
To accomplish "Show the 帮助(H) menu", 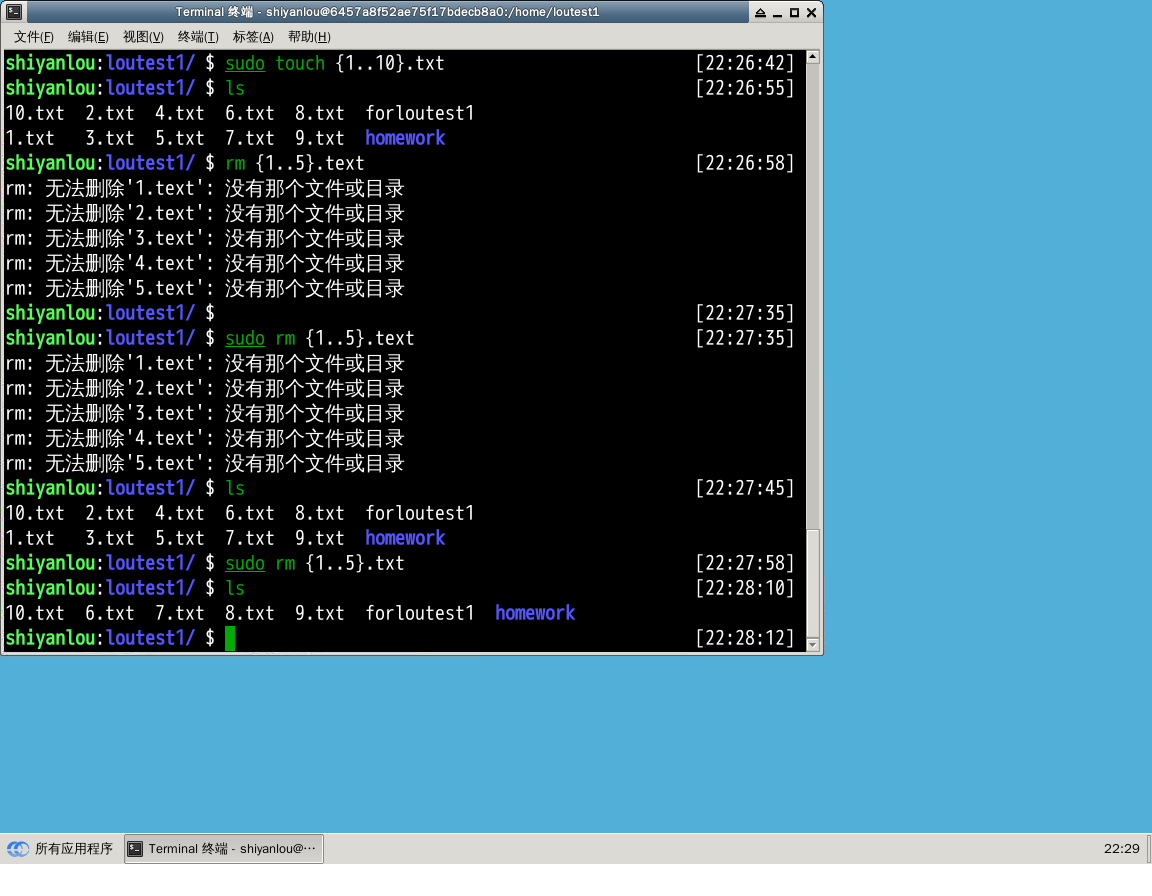I will (309, 37).
